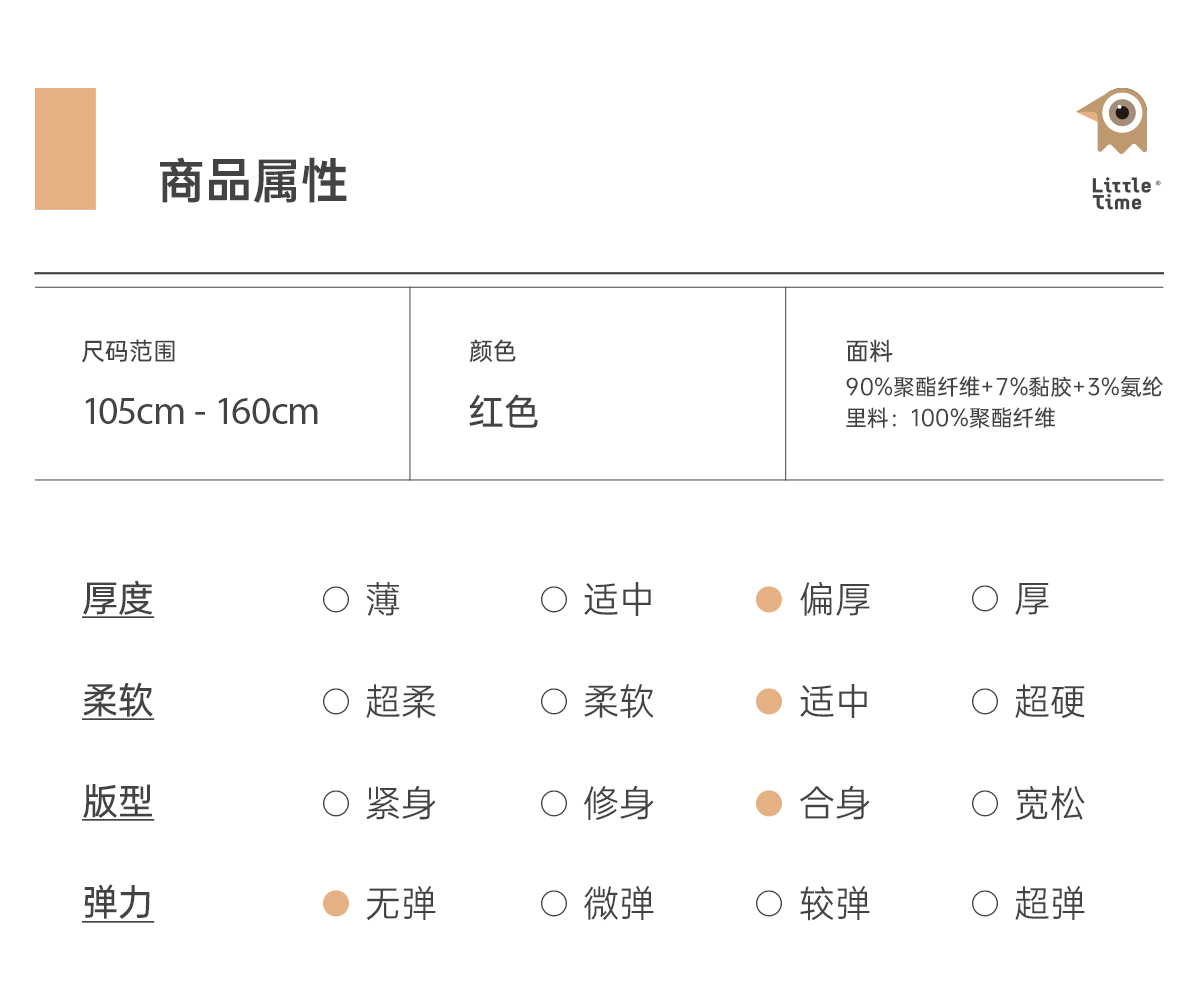Click the 红色 color value text
1200x999 pixels.
click(504, 412)
